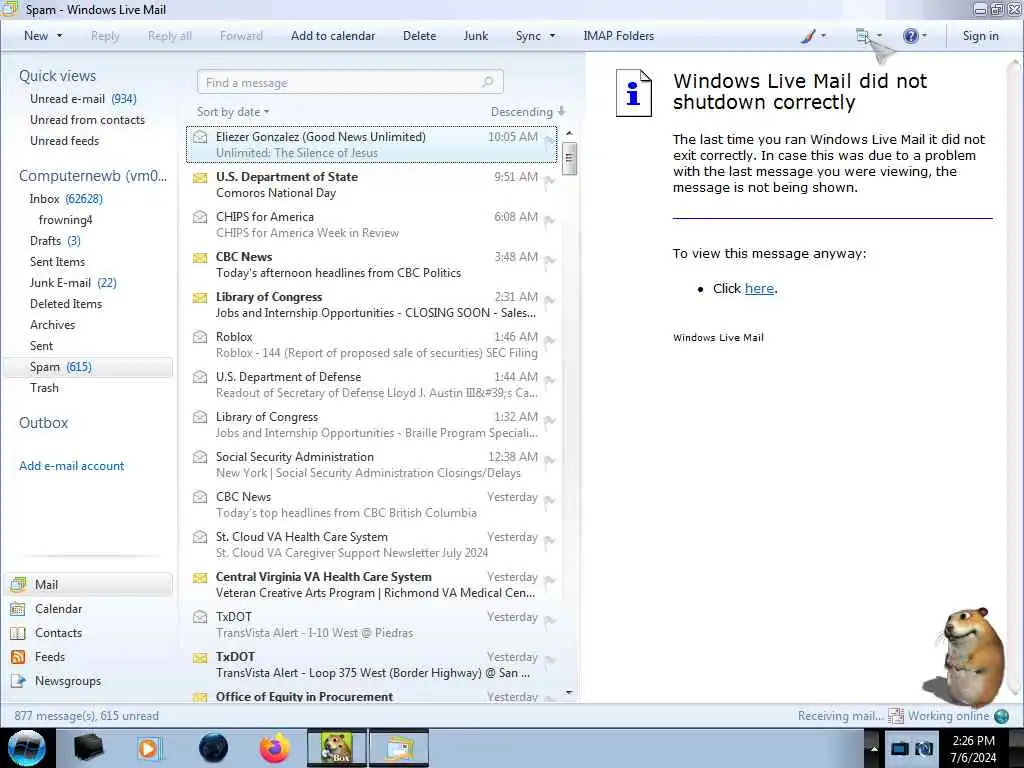
Task: Click the envelope icon beside U.S. Department of Defense
Action: (200, 377)
